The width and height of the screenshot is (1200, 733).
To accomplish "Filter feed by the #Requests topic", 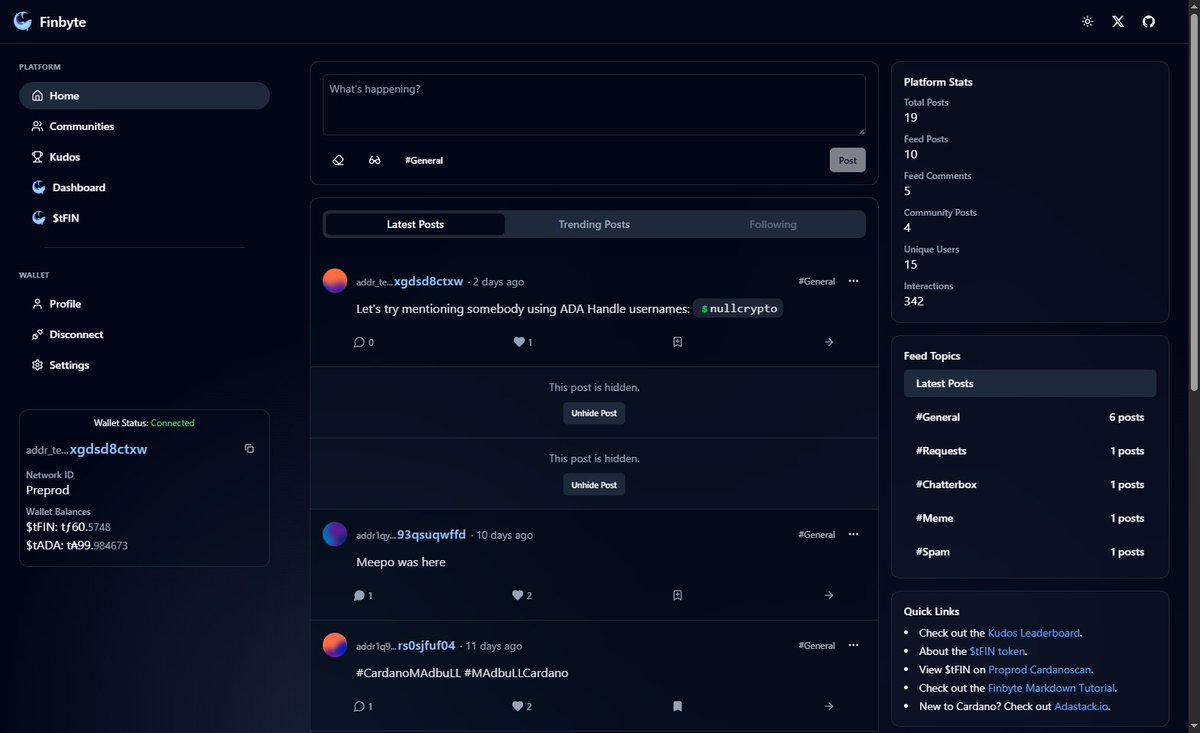I will 1030,451.
